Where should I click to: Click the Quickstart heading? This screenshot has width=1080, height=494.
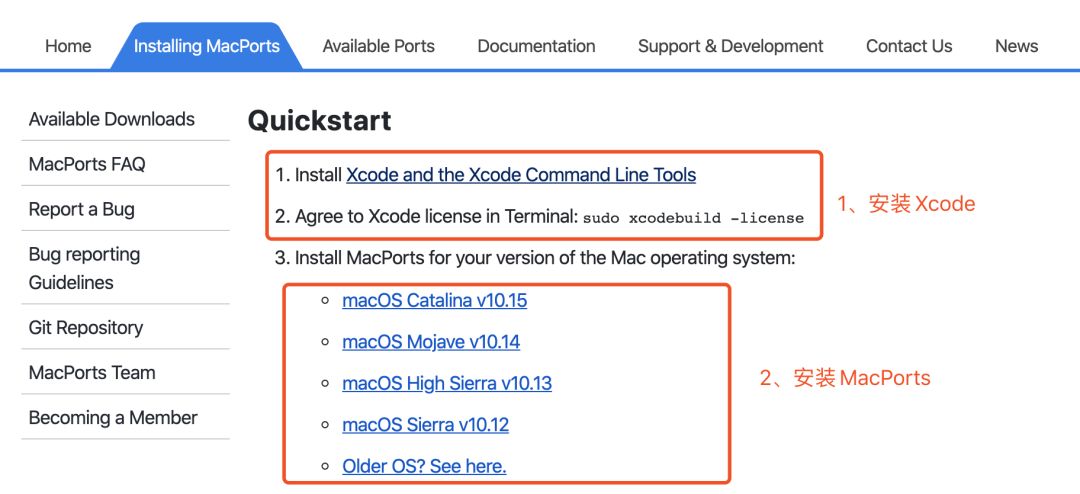[320, 121]
